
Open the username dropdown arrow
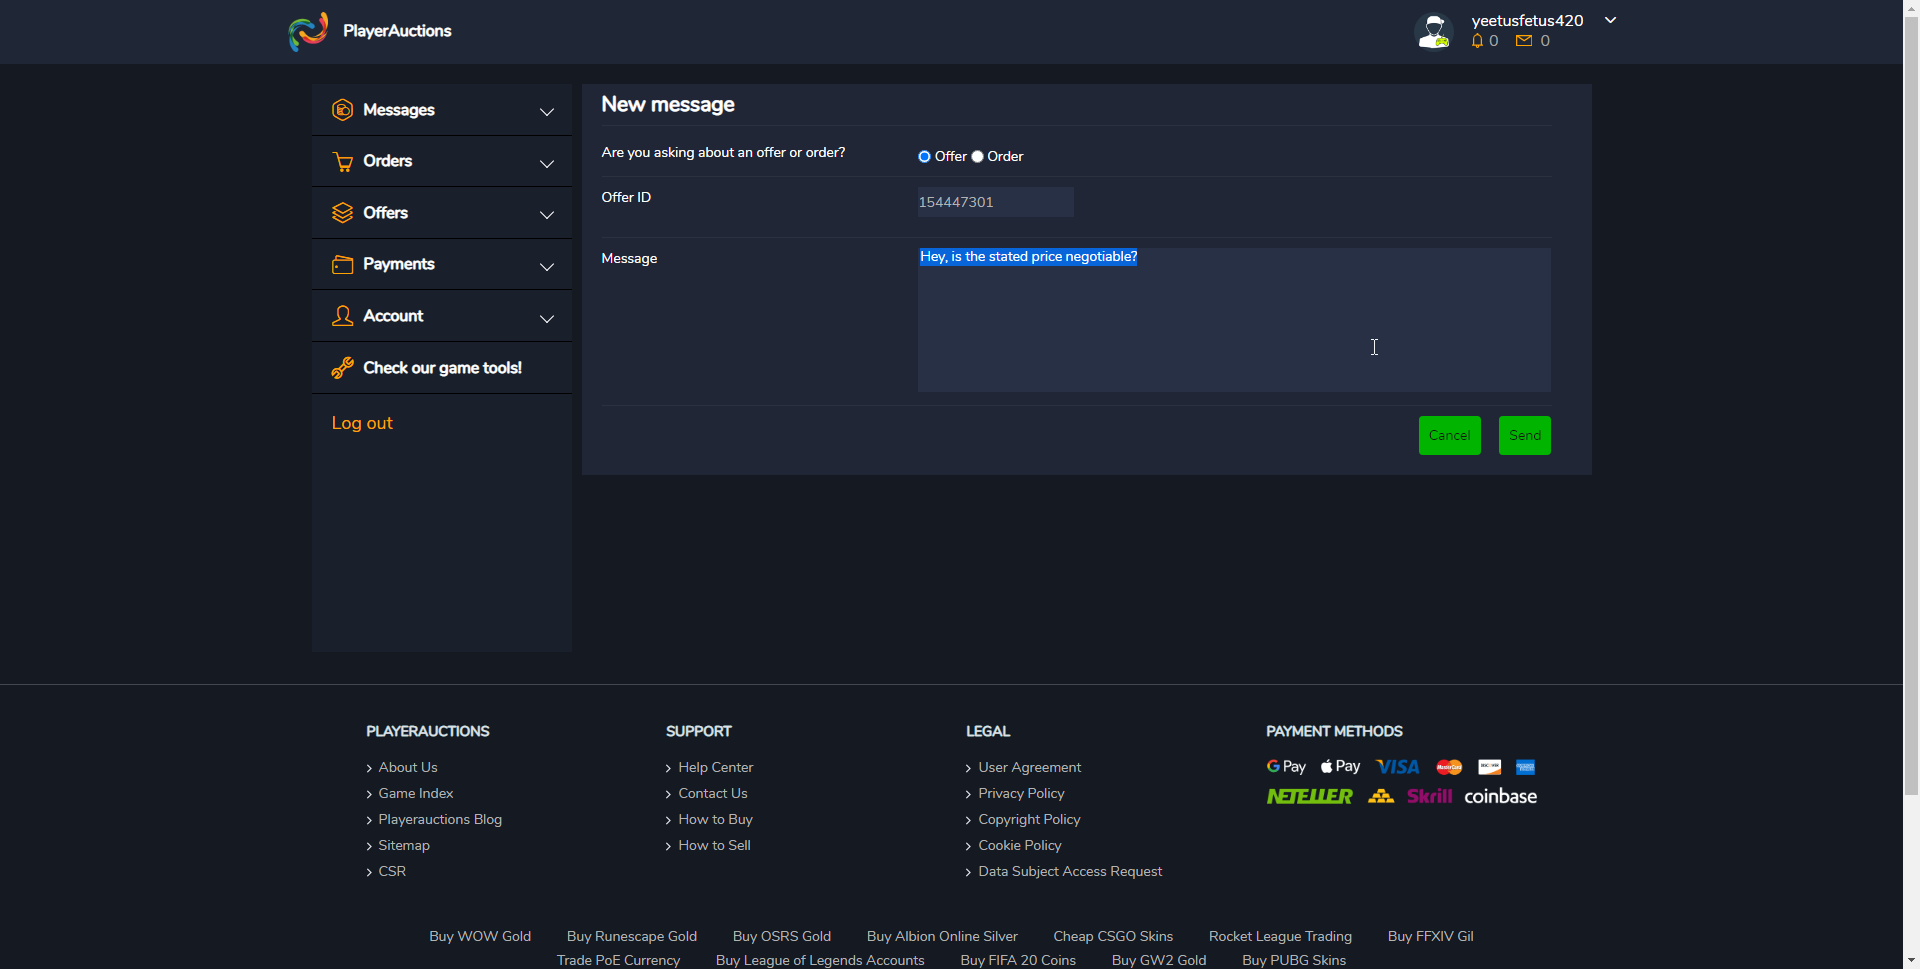1610,20
